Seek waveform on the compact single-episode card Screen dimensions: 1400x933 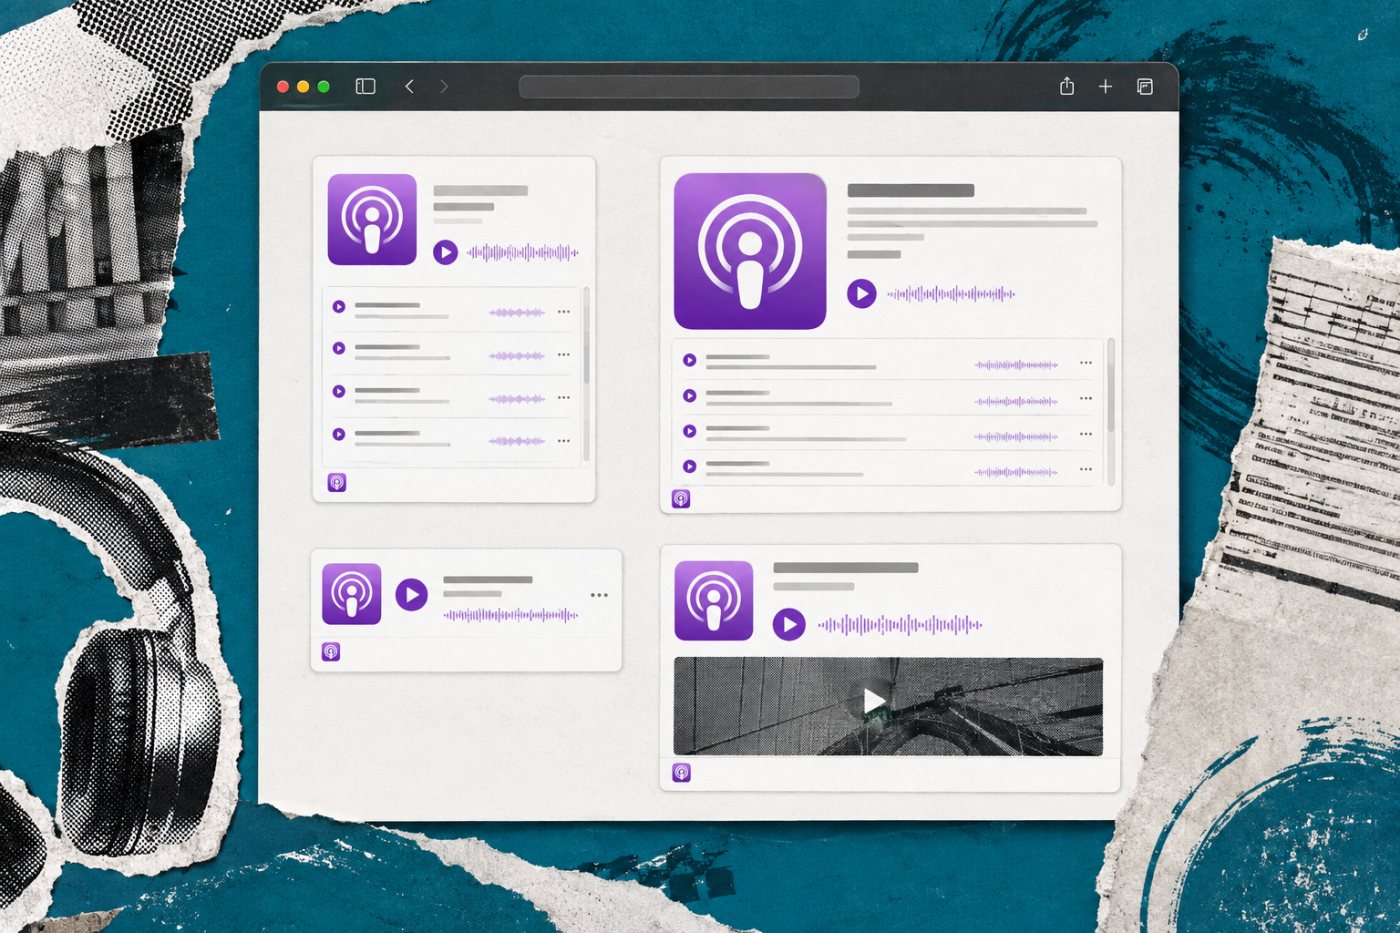[x=511, y=615]
